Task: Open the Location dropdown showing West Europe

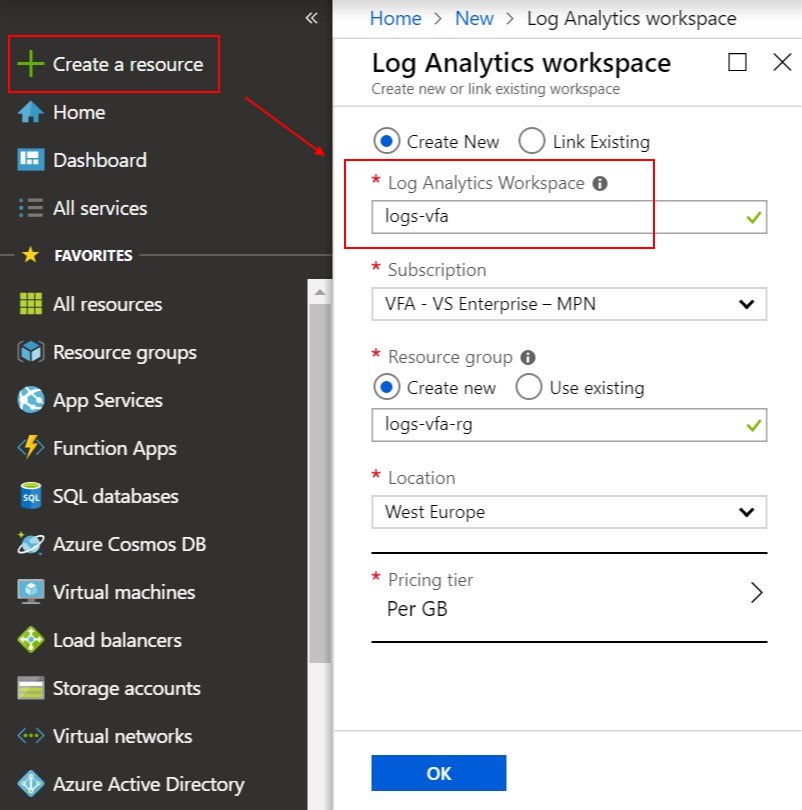Action: [x=569, y=512]
